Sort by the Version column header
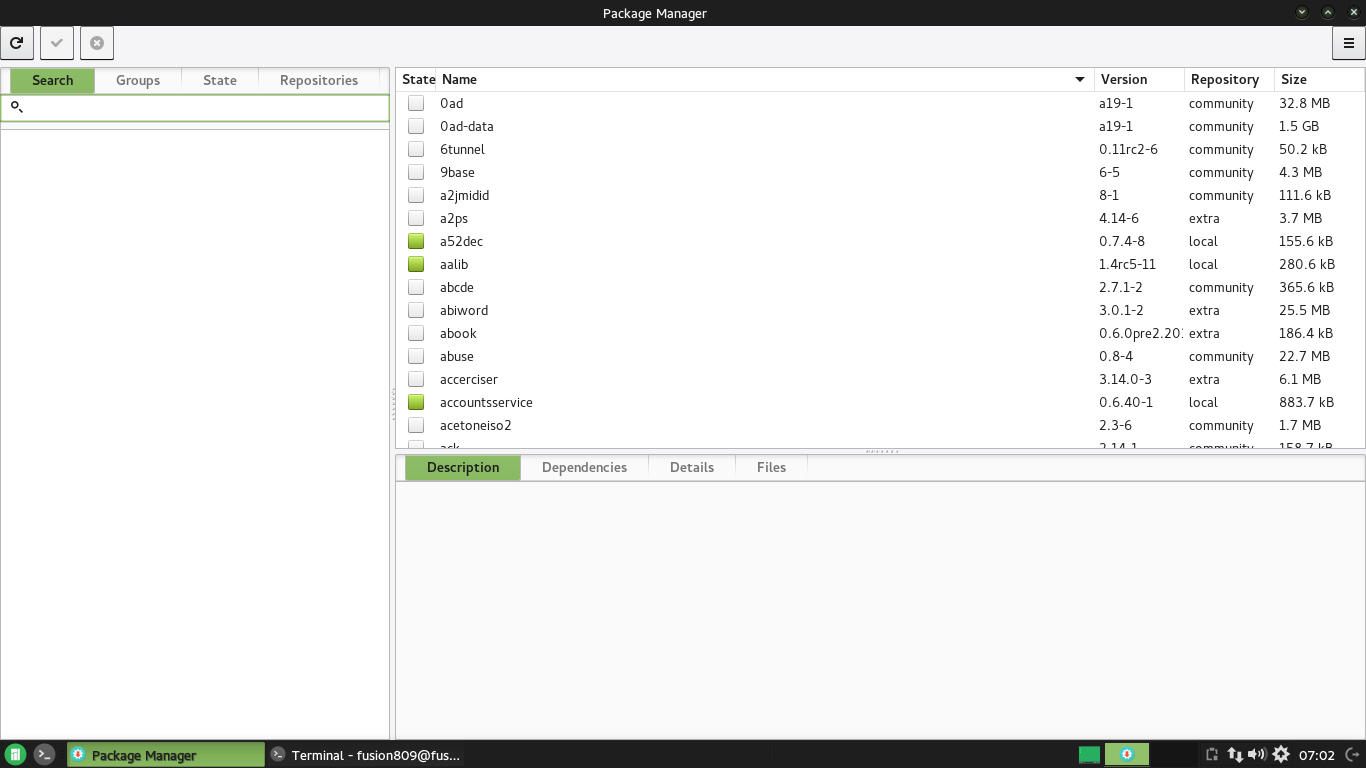The height and width of the screenshot is (768, 1366). coord(1139,79)
